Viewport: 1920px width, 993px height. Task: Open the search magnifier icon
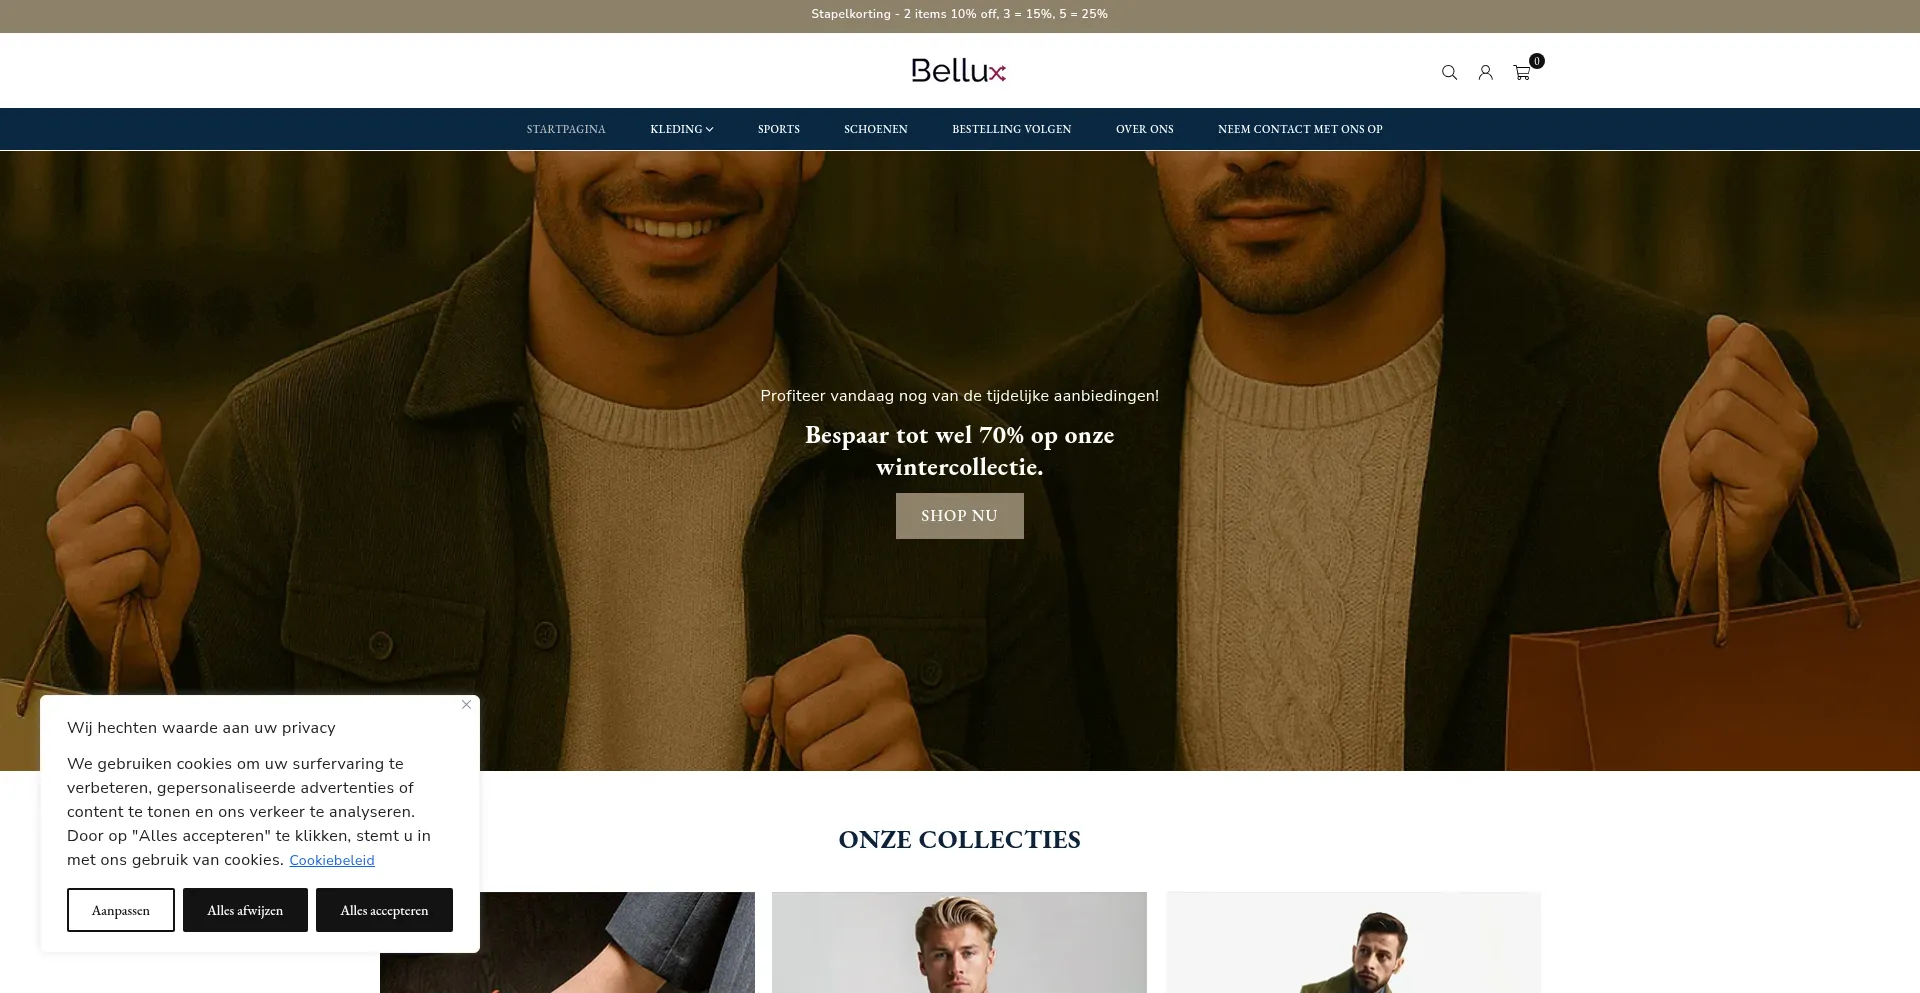[1449, 72]
